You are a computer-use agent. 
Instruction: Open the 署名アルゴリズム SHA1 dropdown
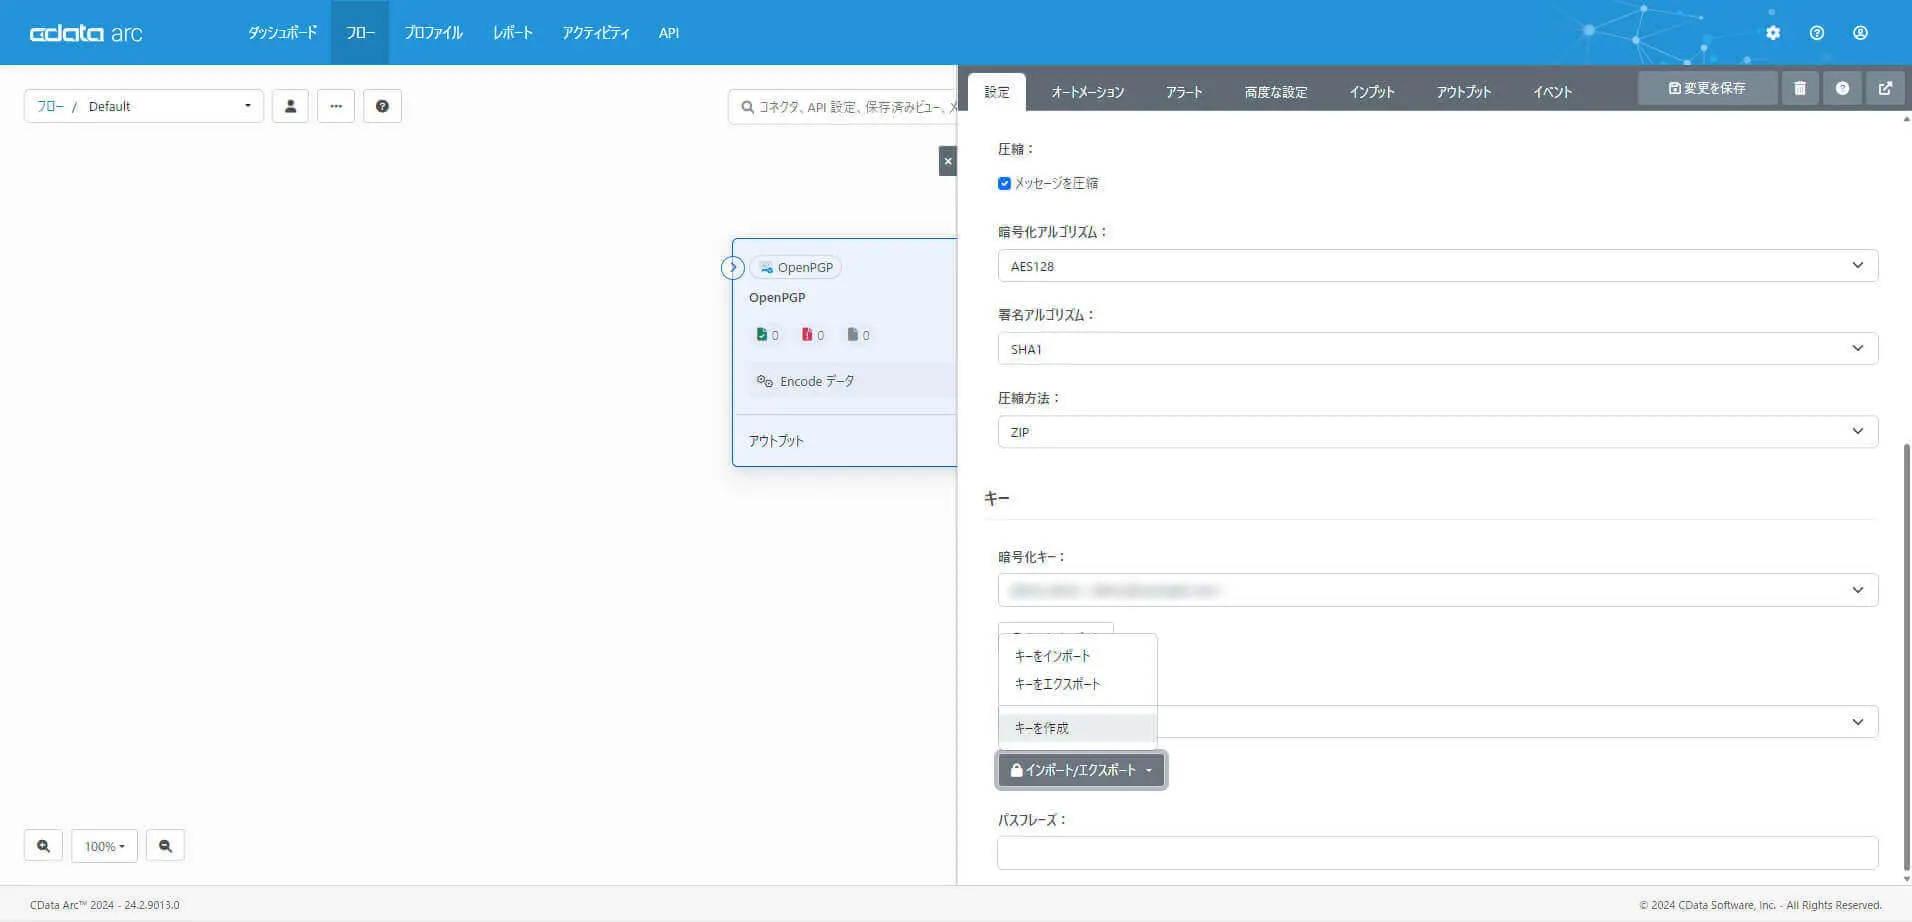[x=1438, y=349]
